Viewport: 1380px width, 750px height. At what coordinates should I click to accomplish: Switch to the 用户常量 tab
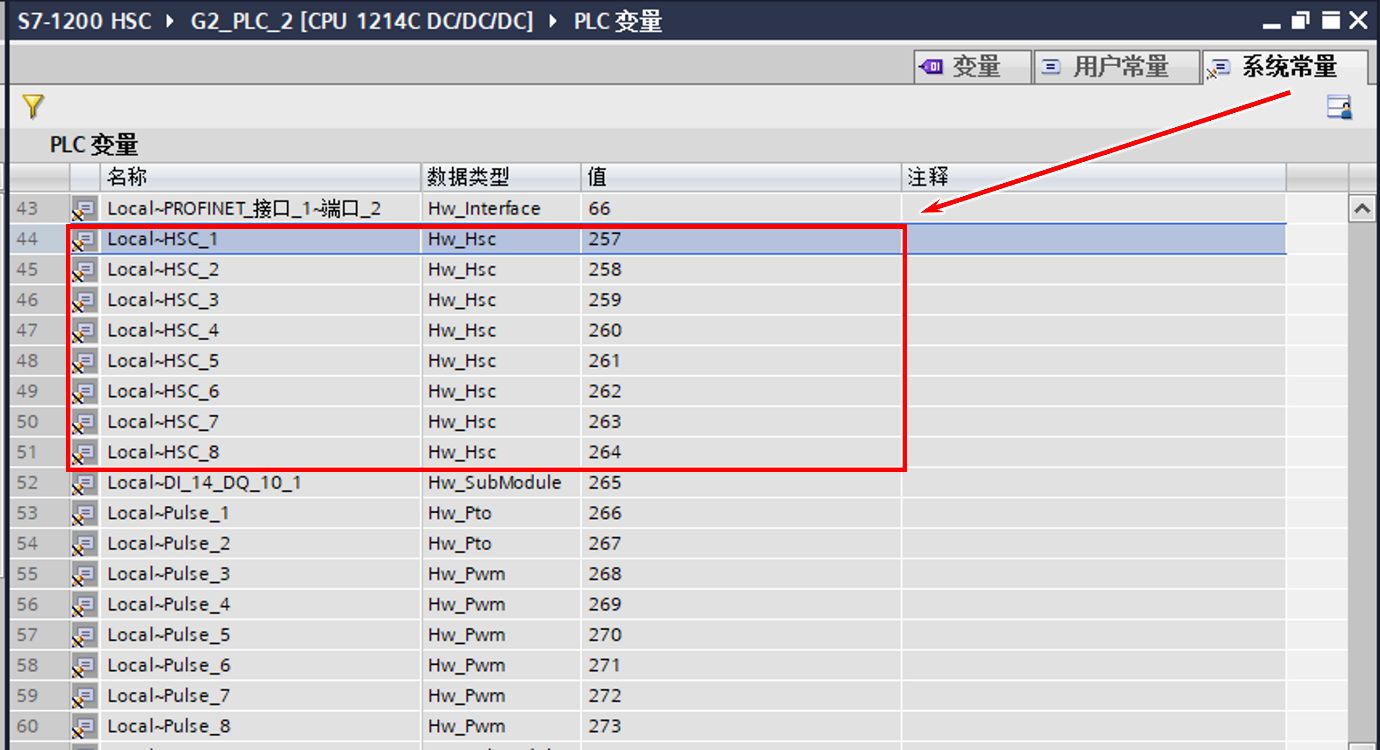1116,67
